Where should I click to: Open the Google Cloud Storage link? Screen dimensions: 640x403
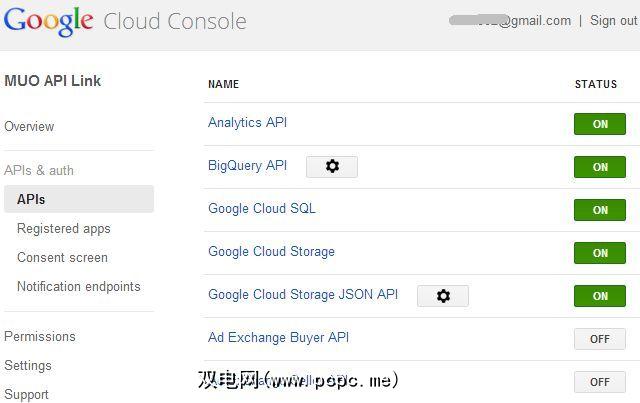[271, 251]
